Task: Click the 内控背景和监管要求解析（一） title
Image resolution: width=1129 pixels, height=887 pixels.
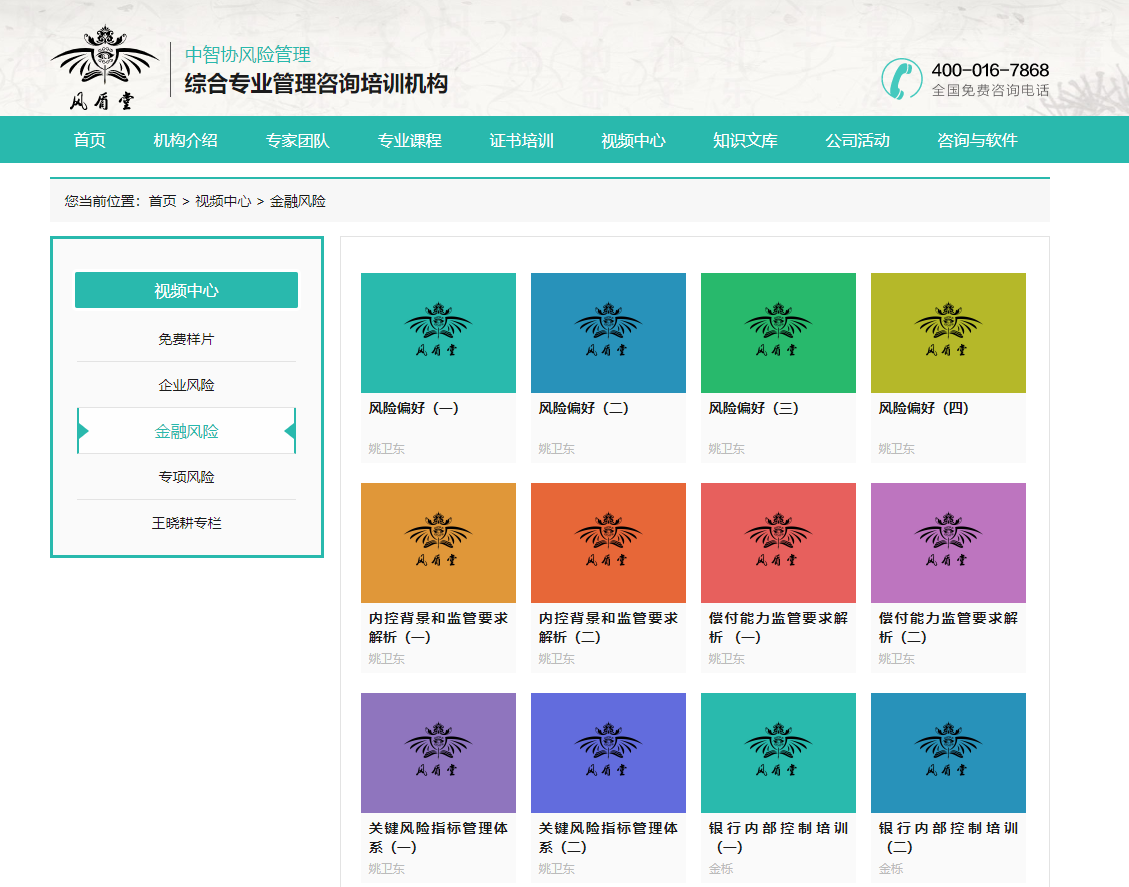Action: click(438, 628)
